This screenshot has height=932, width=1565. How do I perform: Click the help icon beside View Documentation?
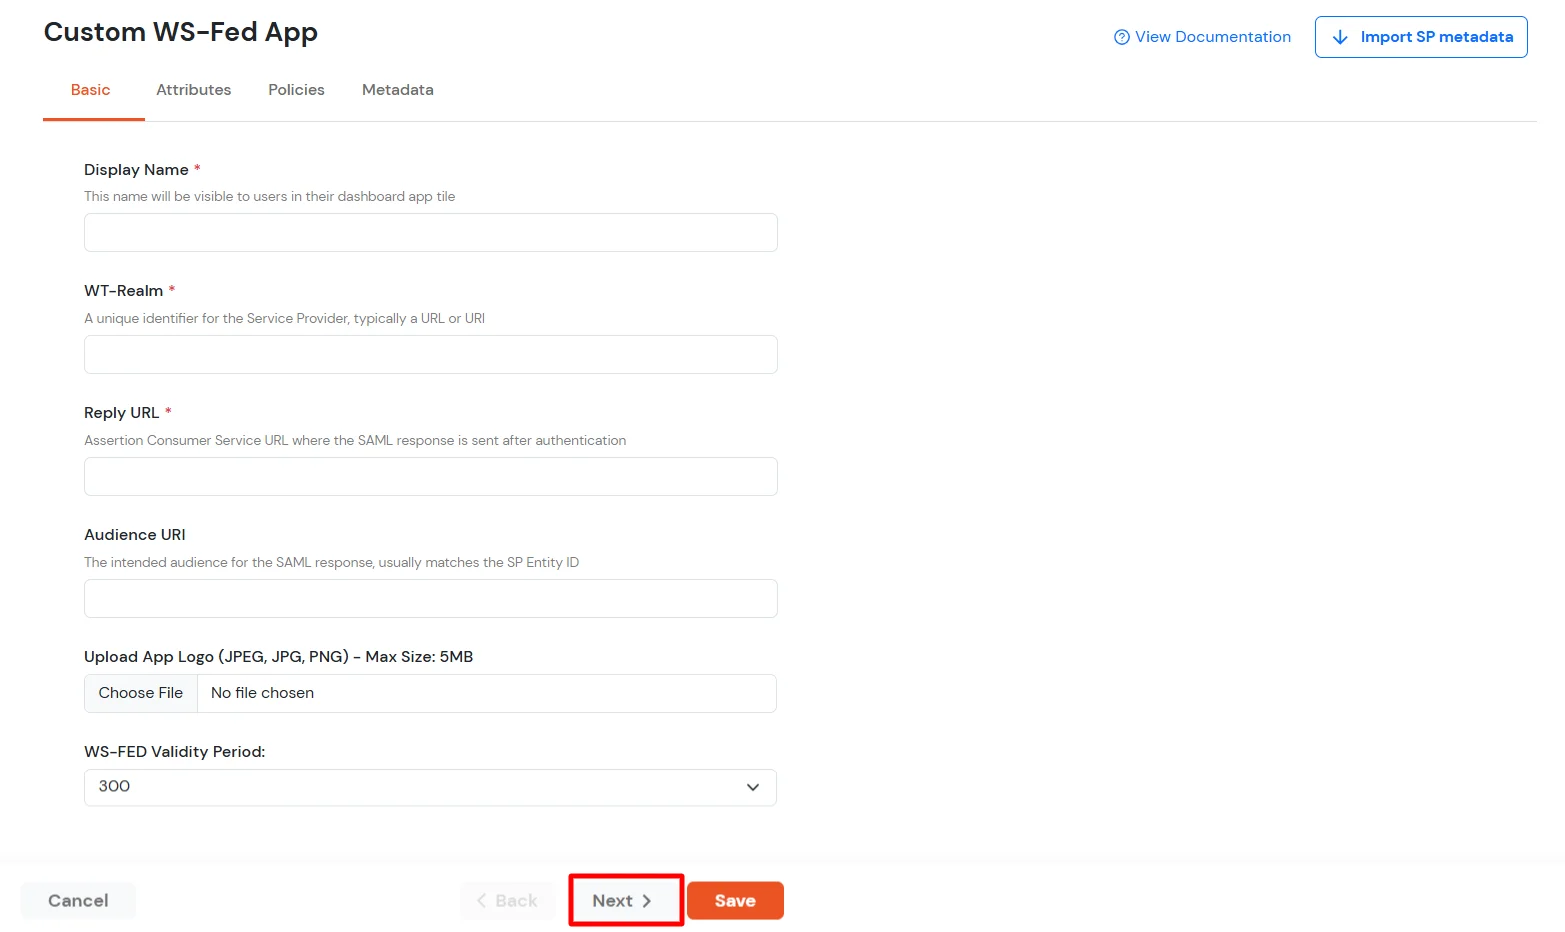(1120, 36)
